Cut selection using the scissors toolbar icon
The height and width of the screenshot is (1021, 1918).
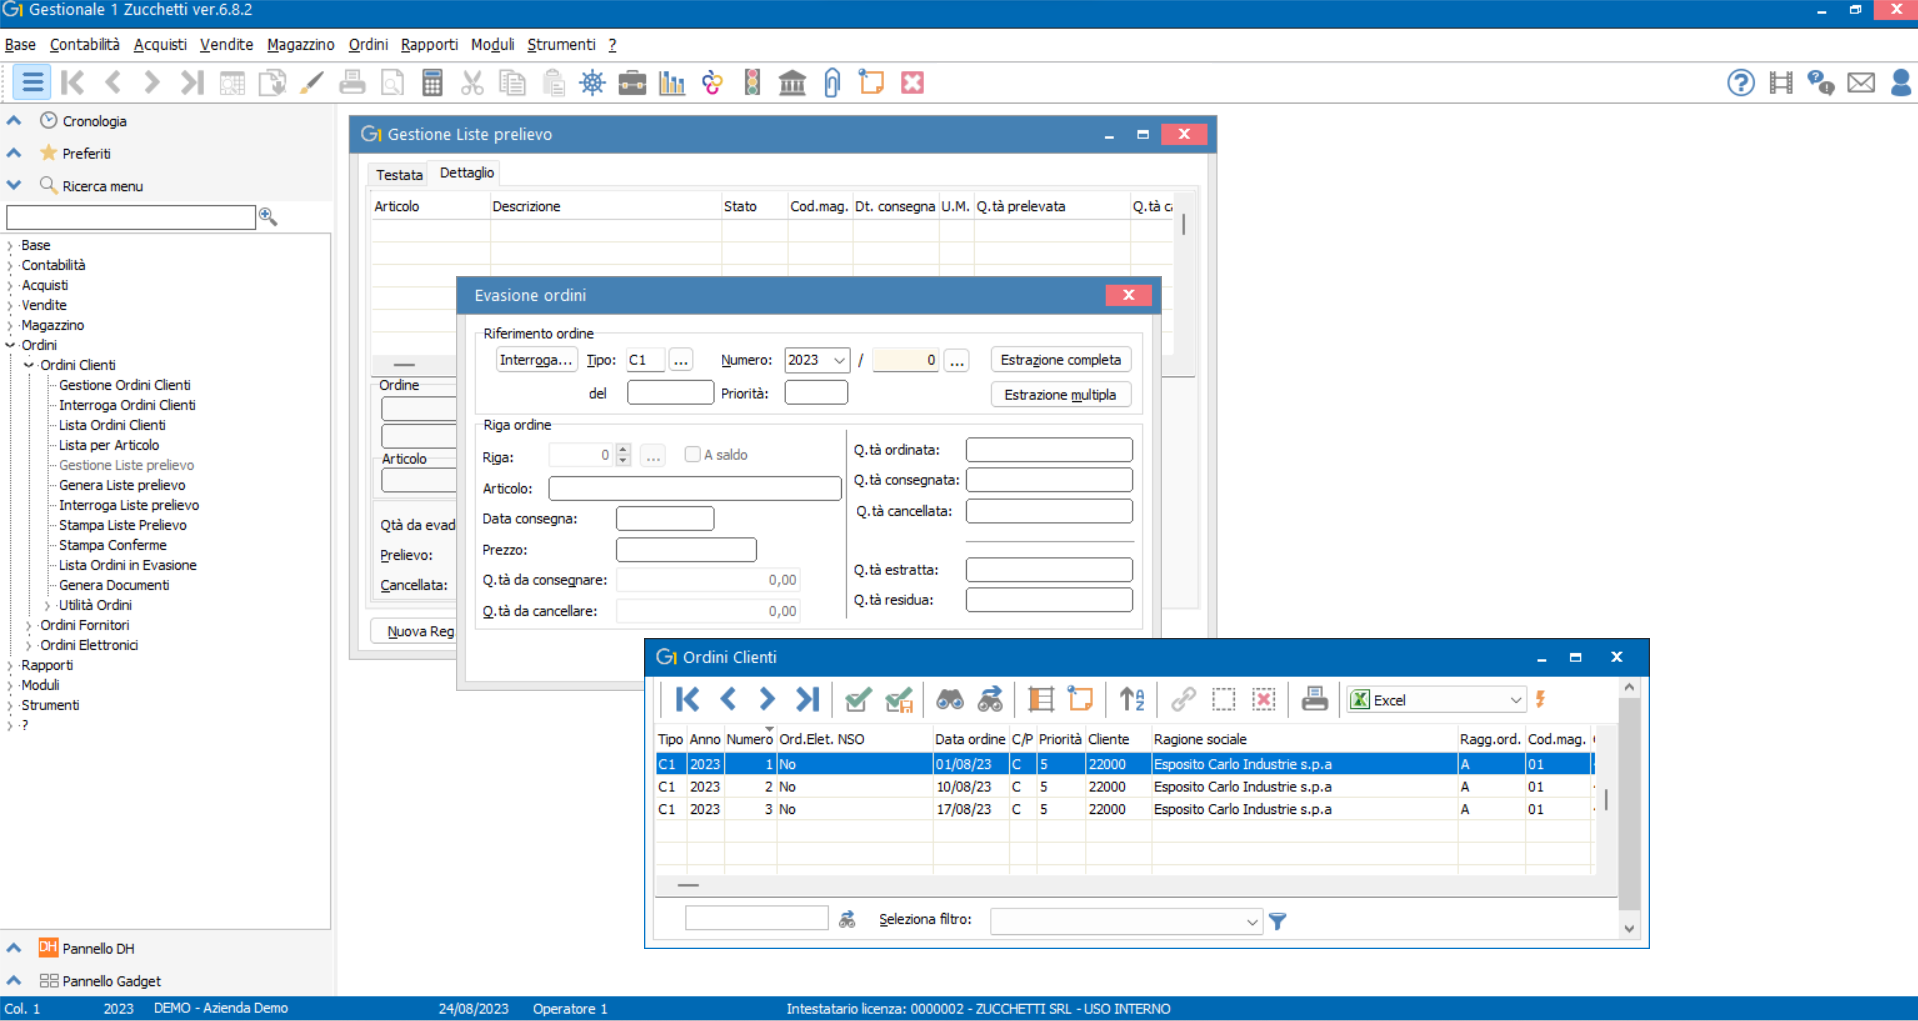pos(473,82)
